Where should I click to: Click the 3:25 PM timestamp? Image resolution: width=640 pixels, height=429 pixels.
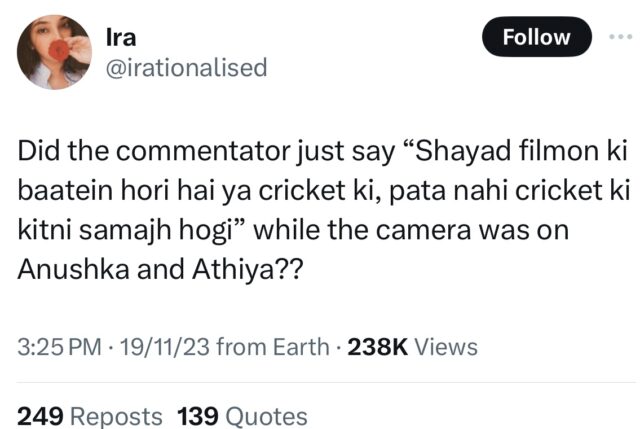pos(60,347)
